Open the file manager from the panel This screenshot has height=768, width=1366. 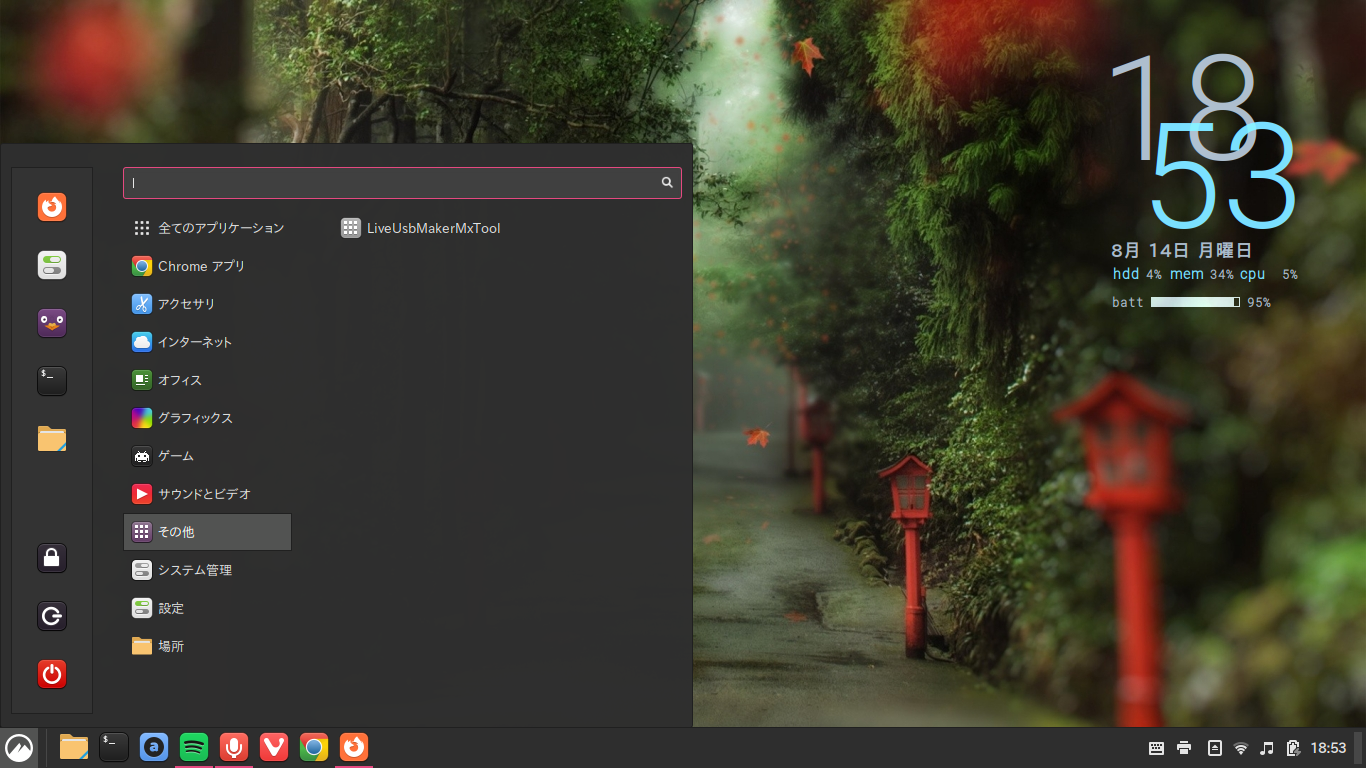click(74, 747)
